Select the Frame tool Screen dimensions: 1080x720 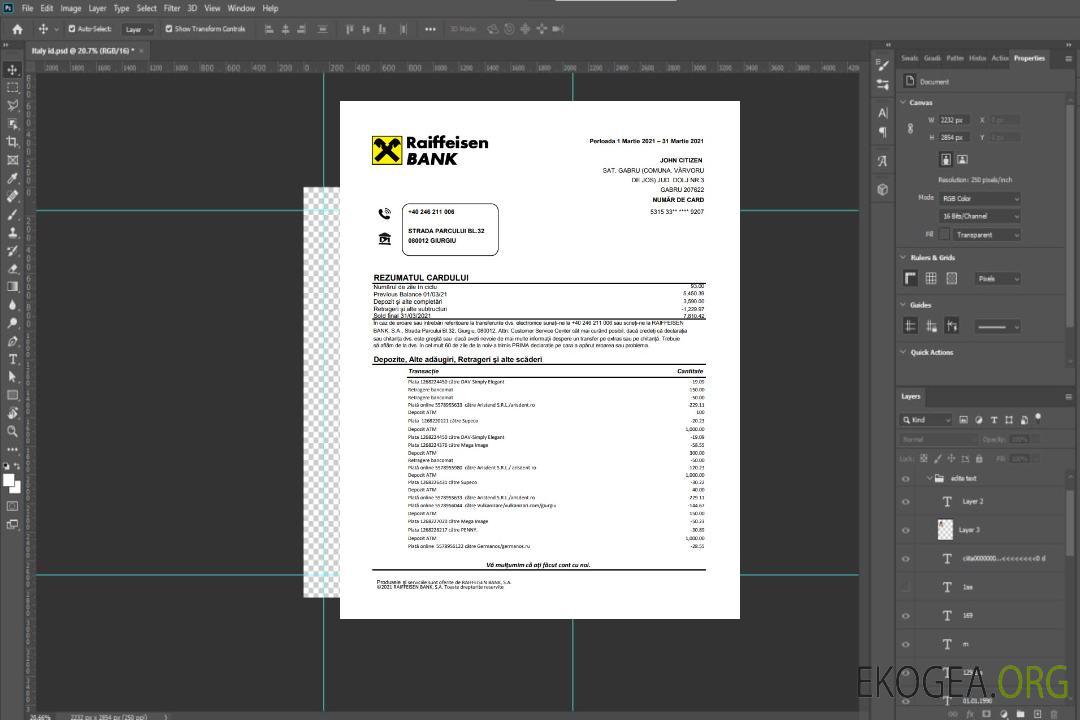point(12,160)
